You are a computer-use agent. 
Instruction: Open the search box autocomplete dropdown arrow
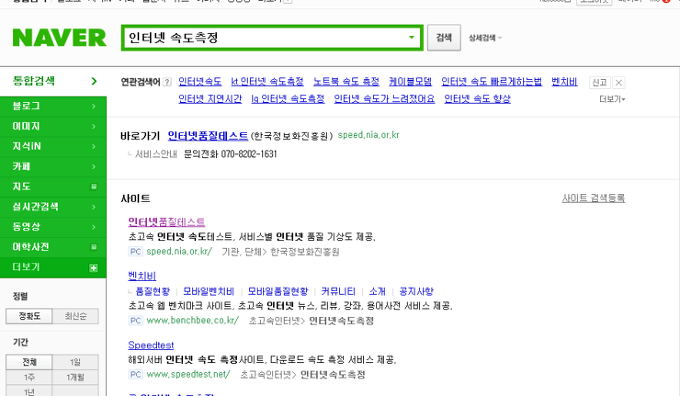click(x=411, y=37)
